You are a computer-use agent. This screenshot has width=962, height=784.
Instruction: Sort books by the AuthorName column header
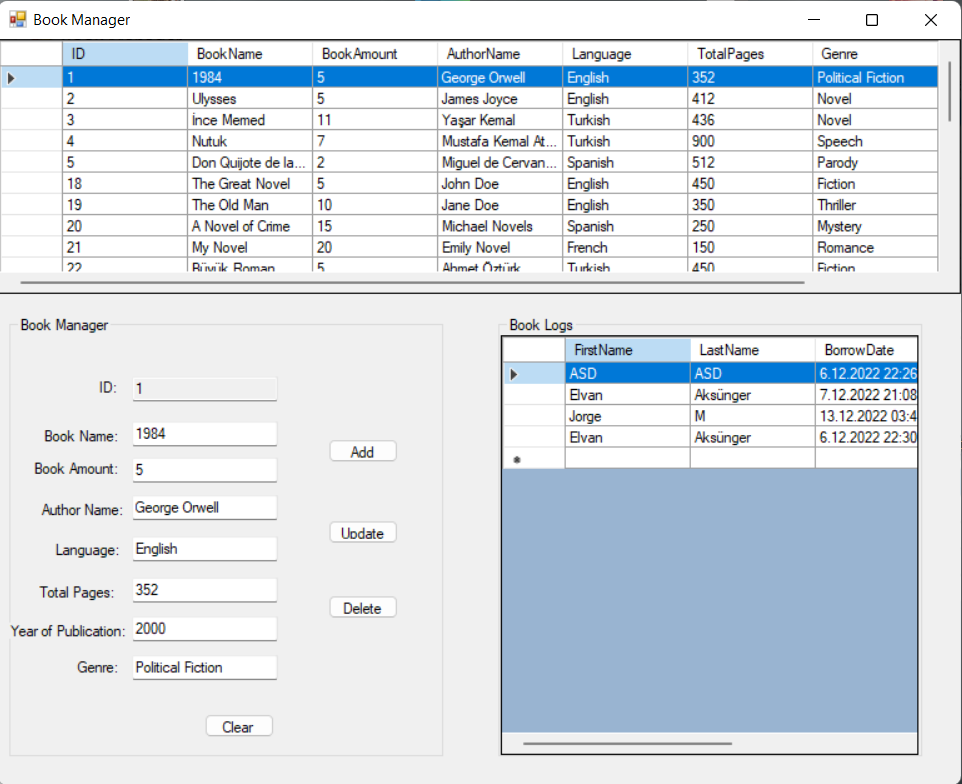[x=497, y=53]
